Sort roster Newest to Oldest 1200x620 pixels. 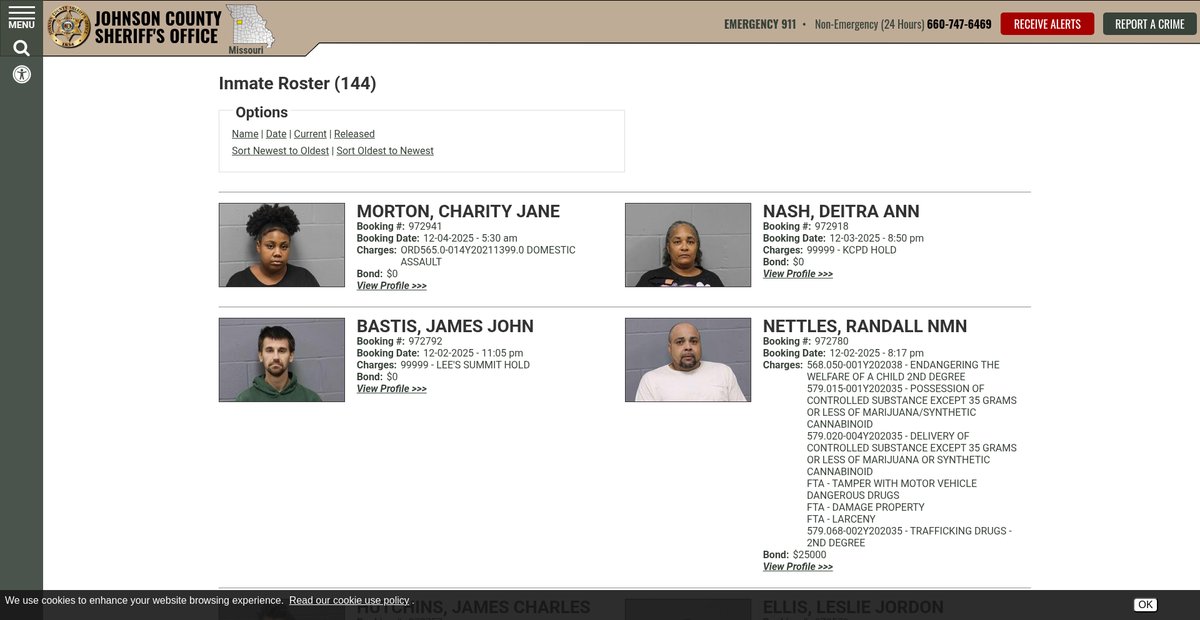[x=280, y=151]
